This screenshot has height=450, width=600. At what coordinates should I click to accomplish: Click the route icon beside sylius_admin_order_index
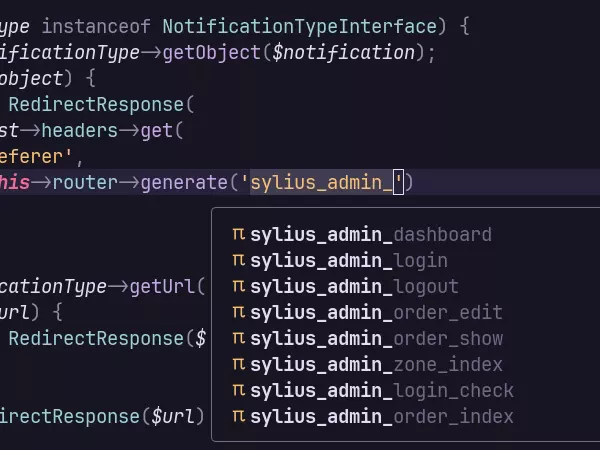click(x=238, y=417)
